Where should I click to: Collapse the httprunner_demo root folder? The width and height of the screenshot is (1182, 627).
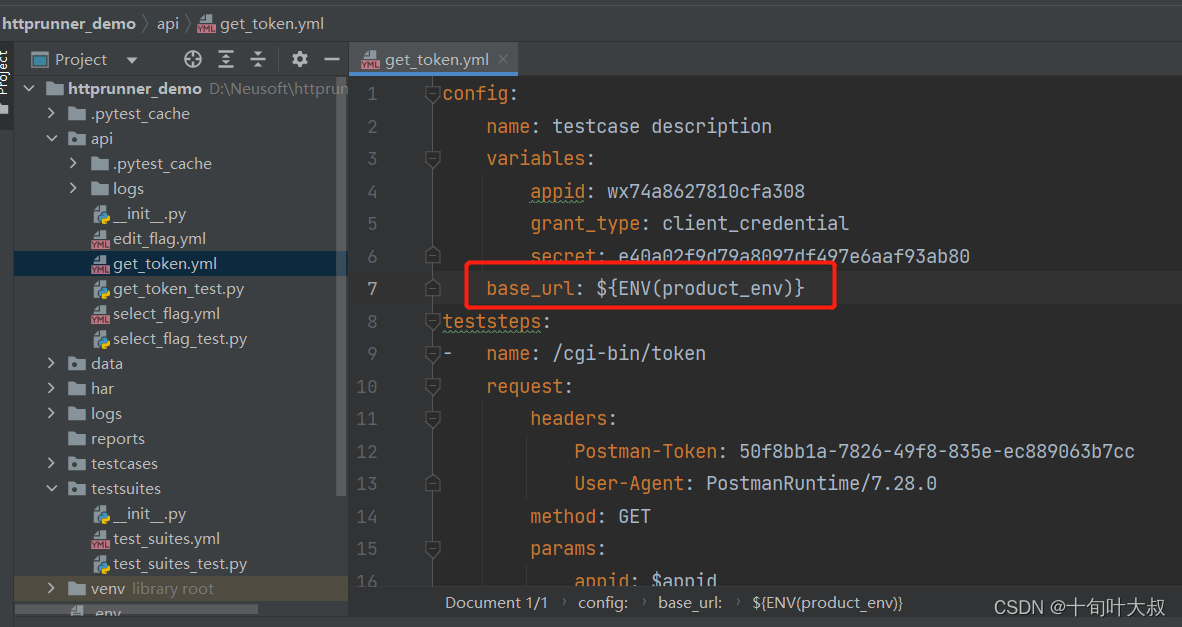pos(29,89)
